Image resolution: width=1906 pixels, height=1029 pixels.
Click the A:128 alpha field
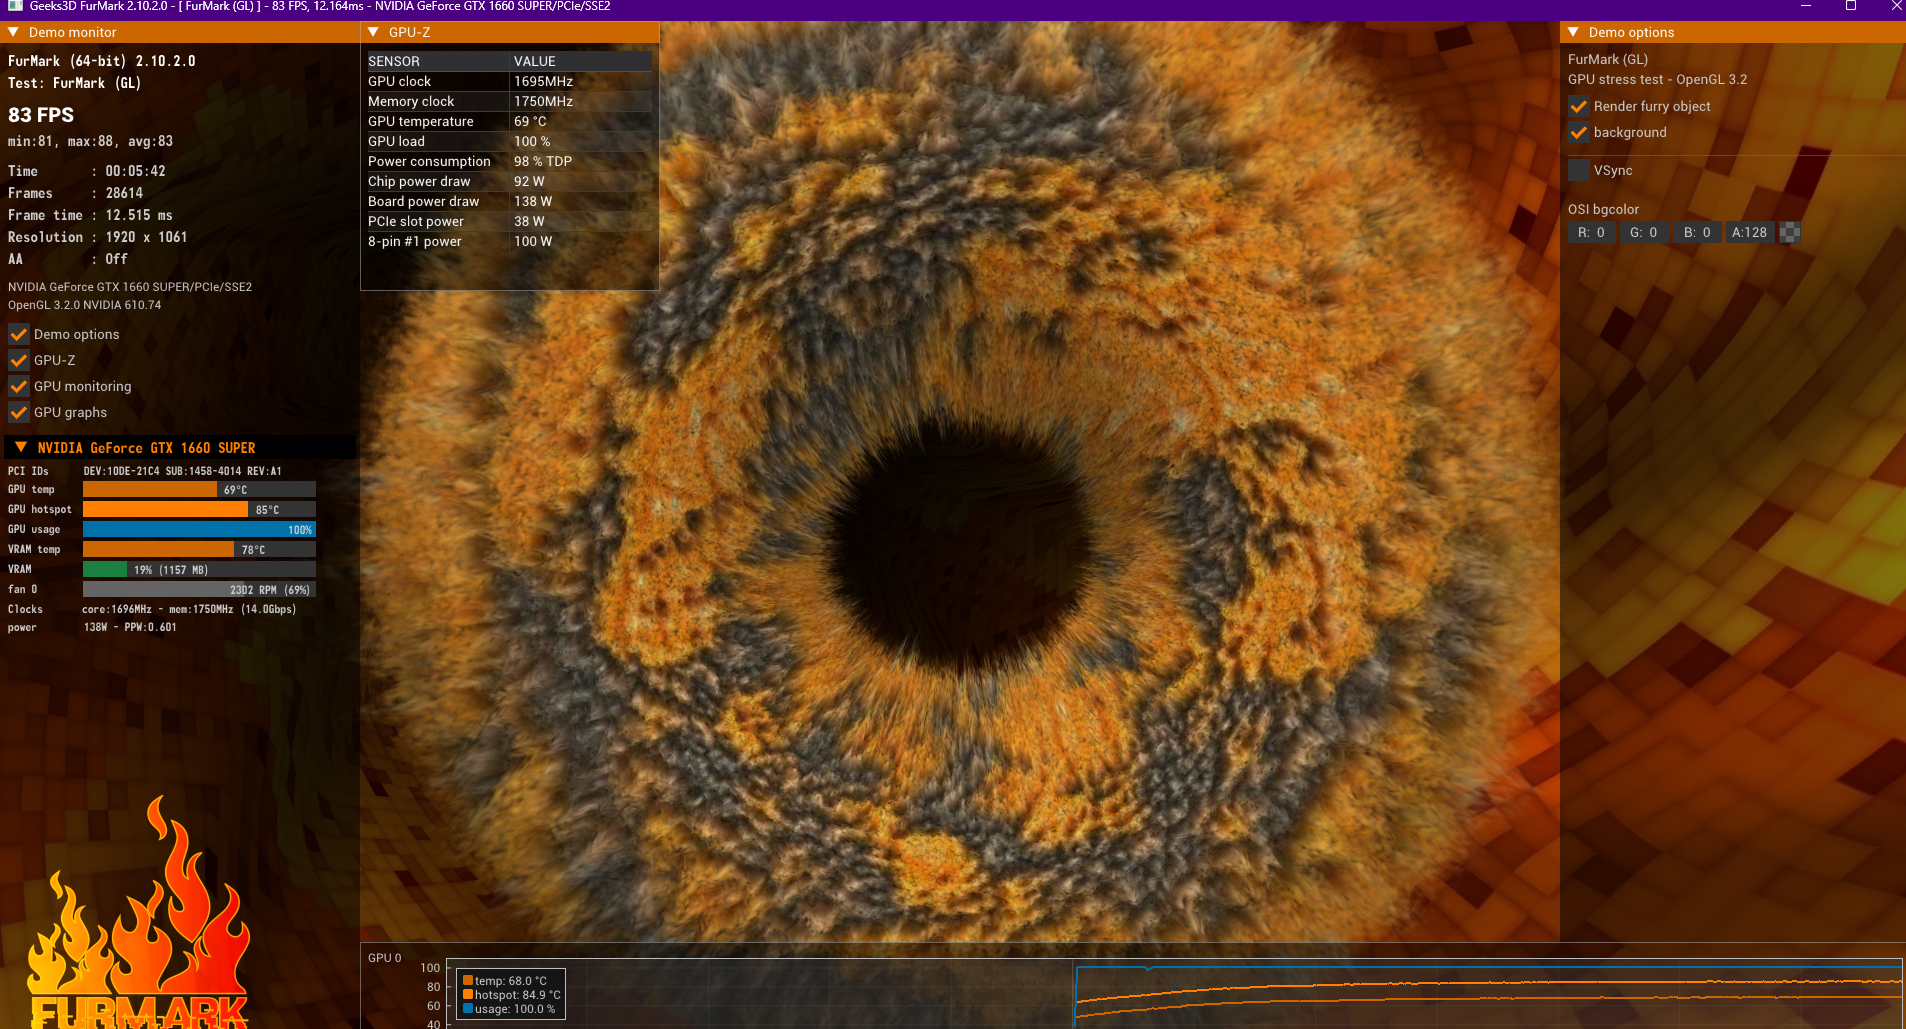coord(1750,232)
